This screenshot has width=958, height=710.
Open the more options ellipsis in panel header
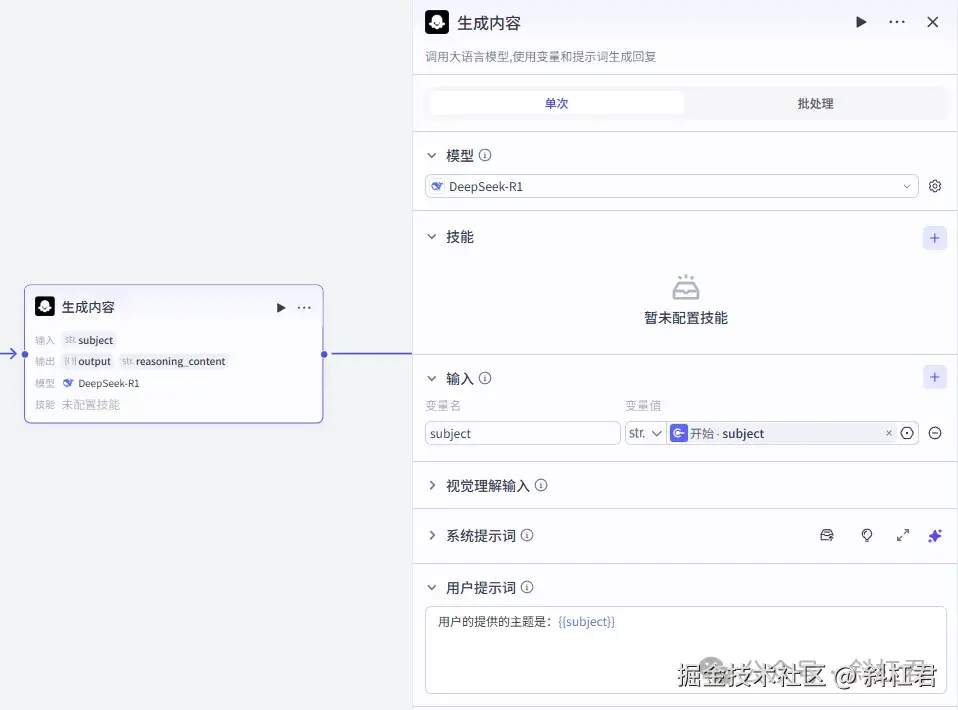(896, 21)
